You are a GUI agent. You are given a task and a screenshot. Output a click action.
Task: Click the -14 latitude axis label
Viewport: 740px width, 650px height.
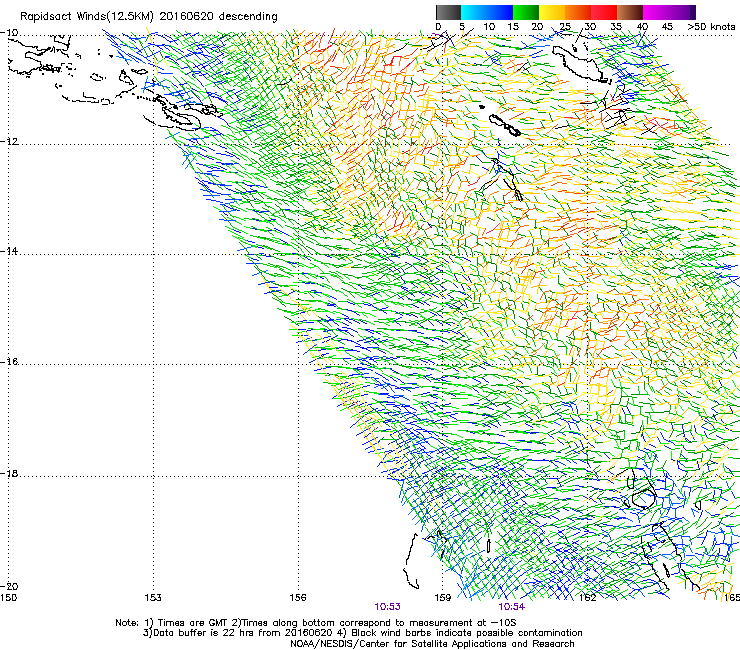(9, 251)
